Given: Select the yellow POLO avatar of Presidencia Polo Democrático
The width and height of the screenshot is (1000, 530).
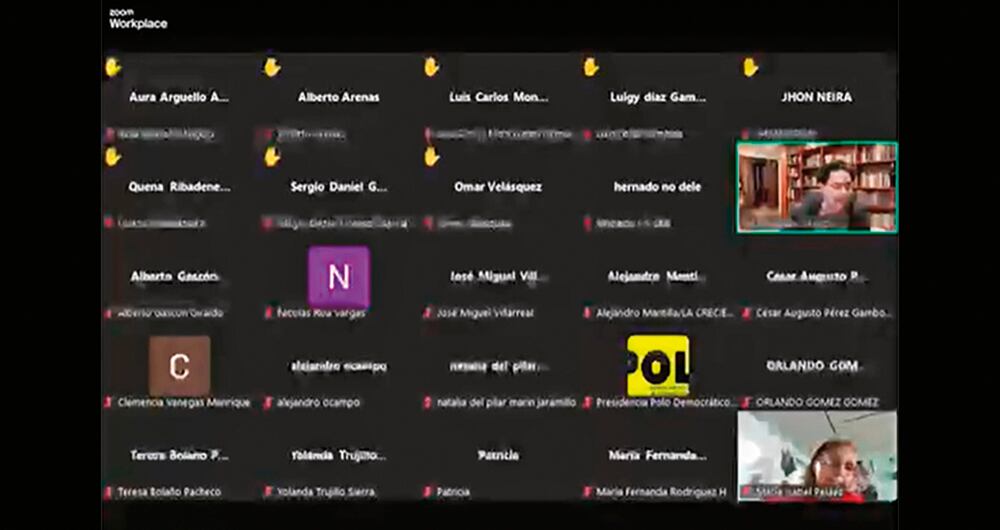Looking at the screenshot, I should click(657, 366).
